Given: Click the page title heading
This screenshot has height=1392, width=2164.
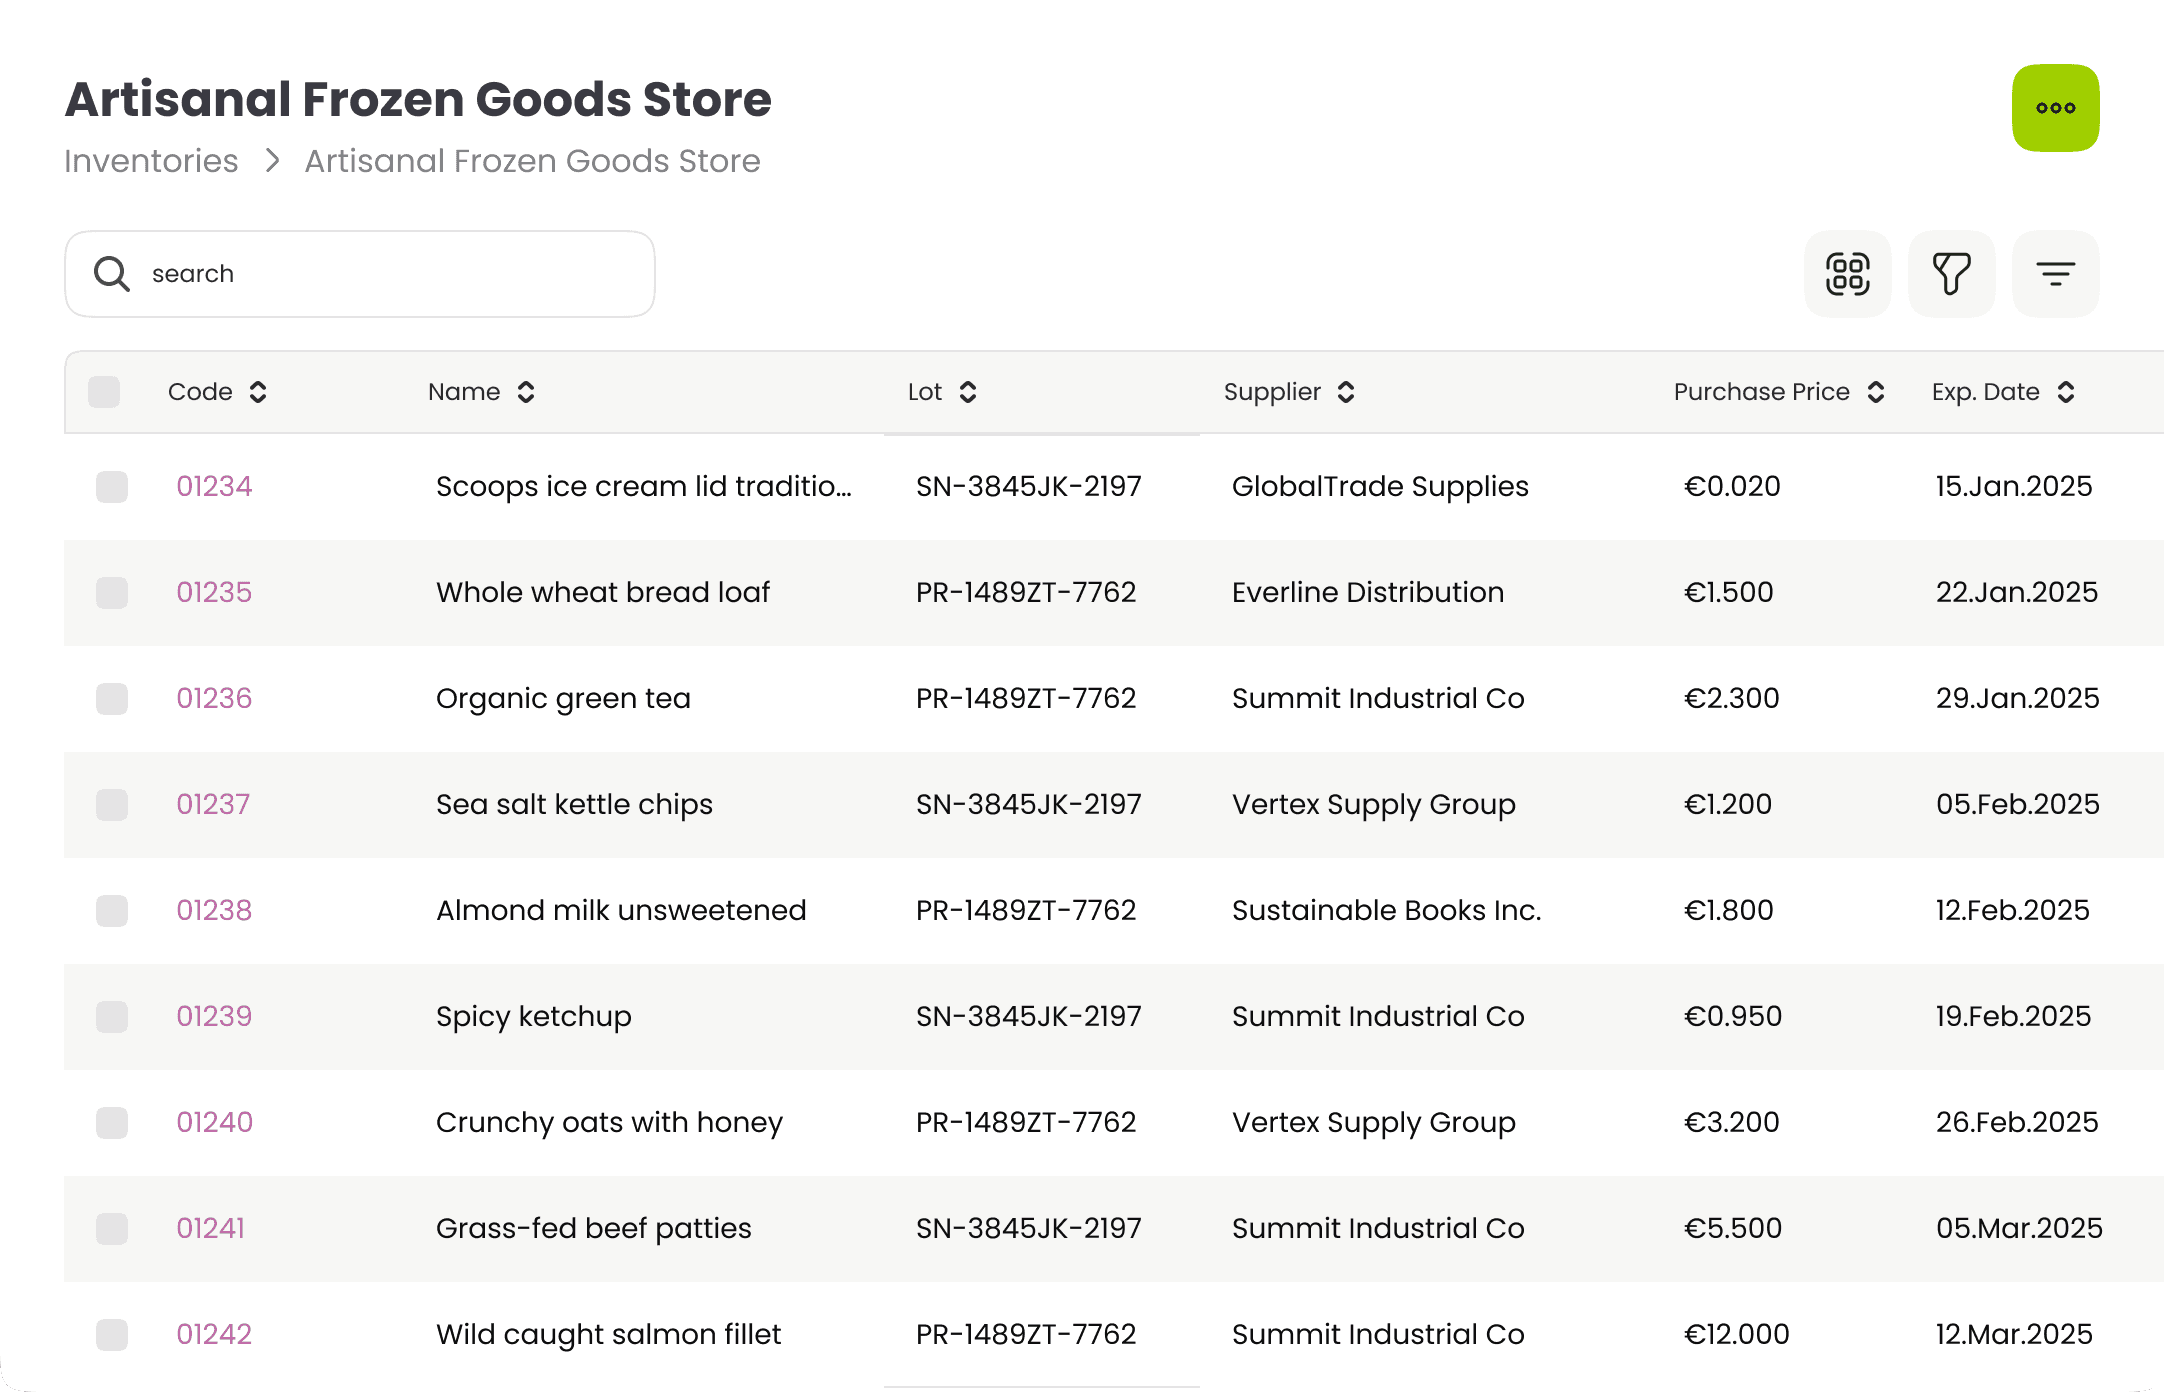Looking at the screenshot, I should pos(418,99).
